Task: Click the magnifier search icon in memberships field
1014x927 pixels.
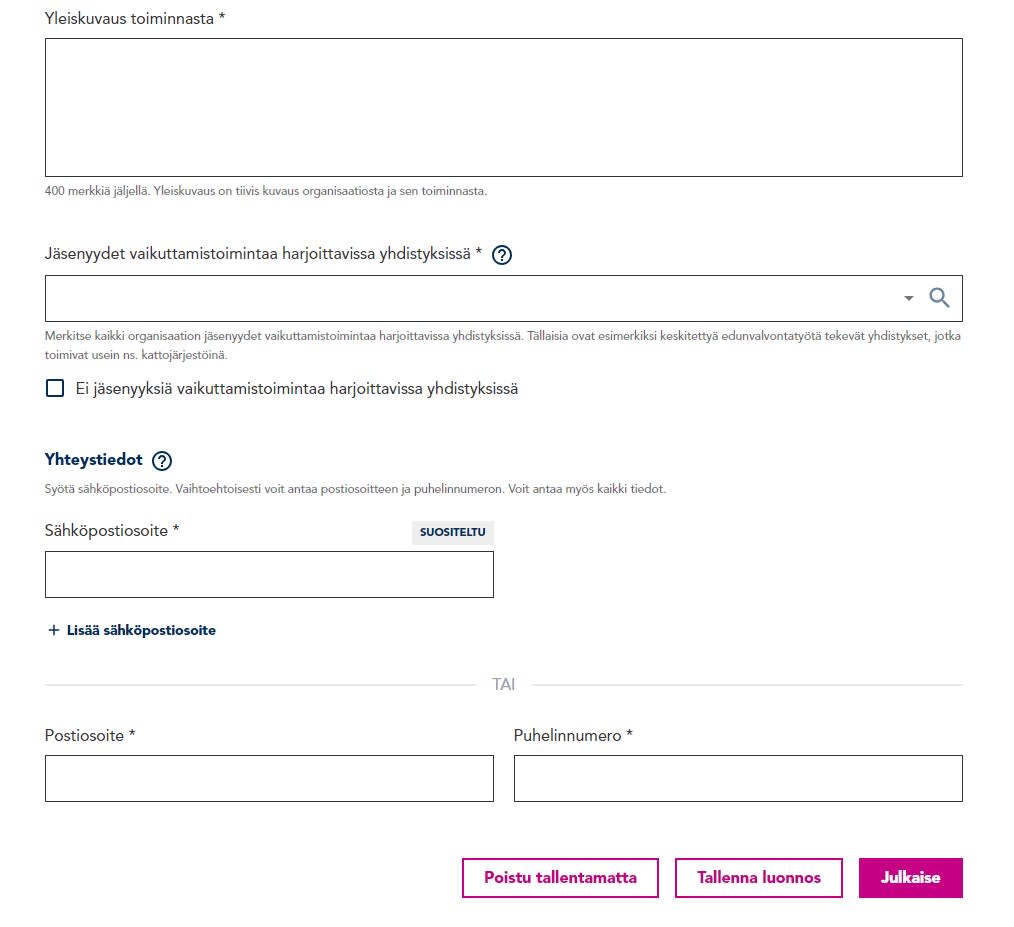Action: point(939,298)
